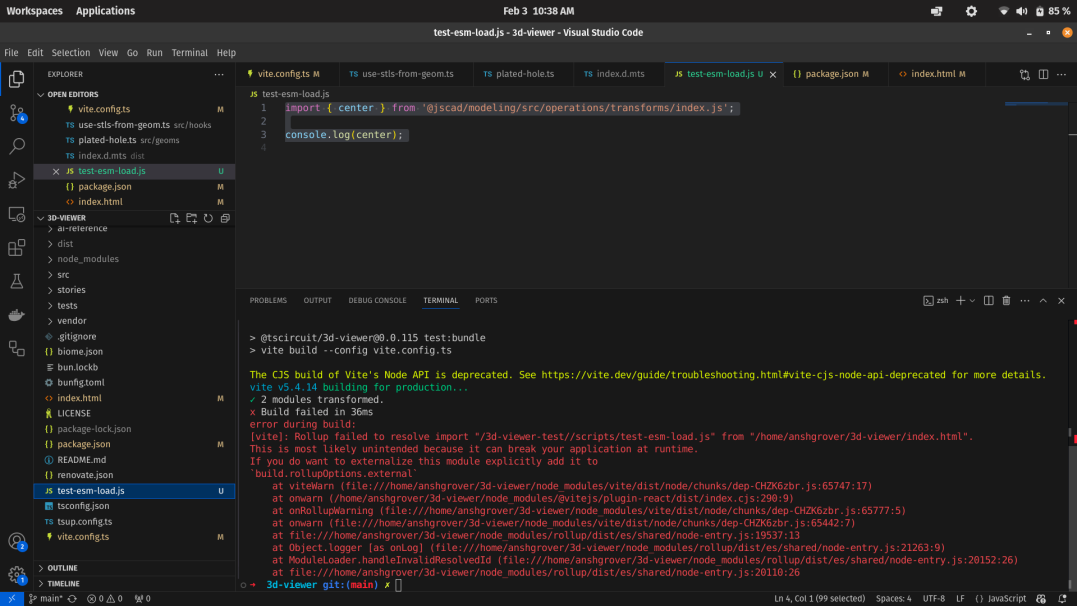Open launch profile dropdown next to plus

coord(972,300)
